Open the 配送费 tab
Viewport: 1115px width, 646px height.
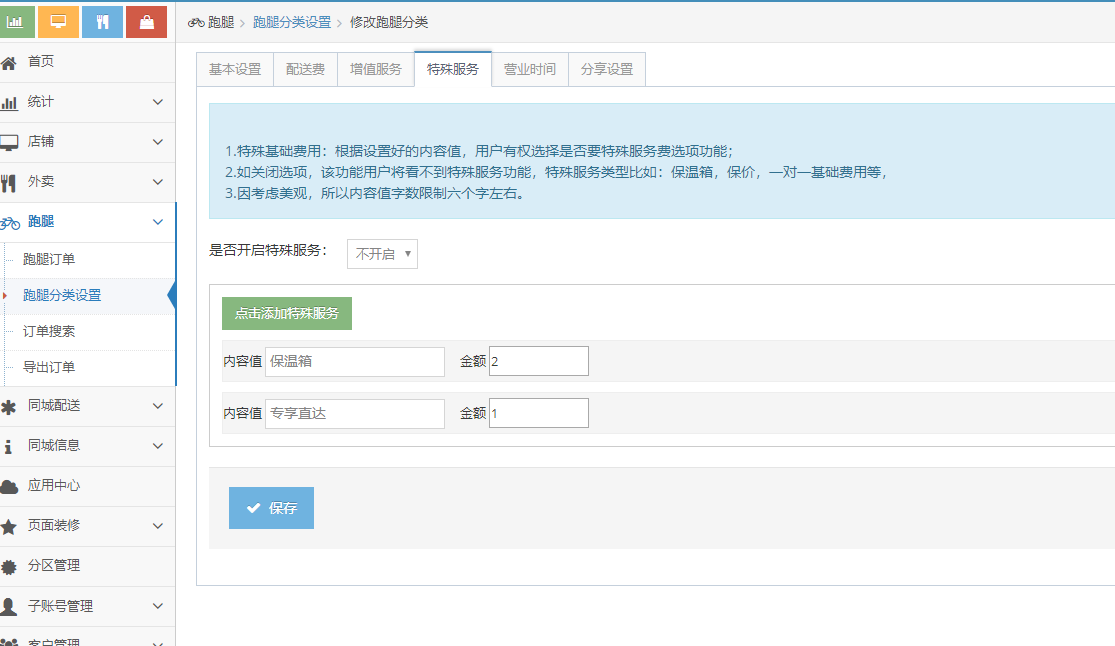(305, 70)
